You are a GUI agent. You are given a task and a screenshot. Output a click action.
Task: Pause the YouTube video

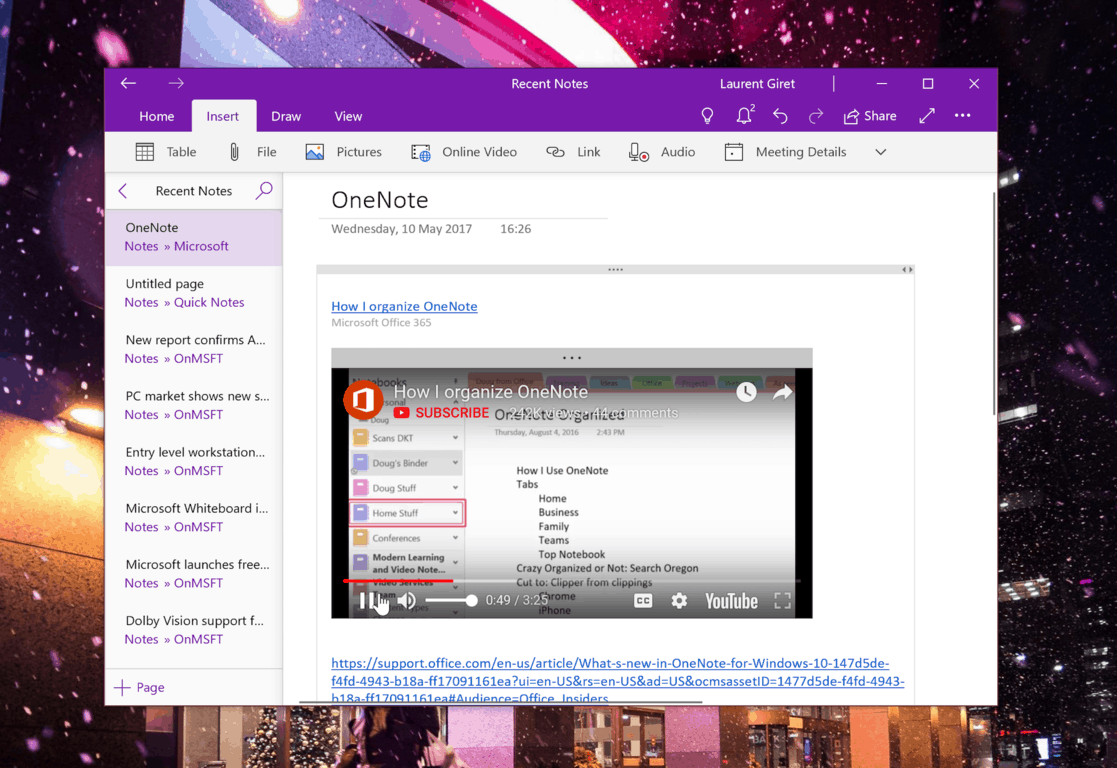[367, 601]
